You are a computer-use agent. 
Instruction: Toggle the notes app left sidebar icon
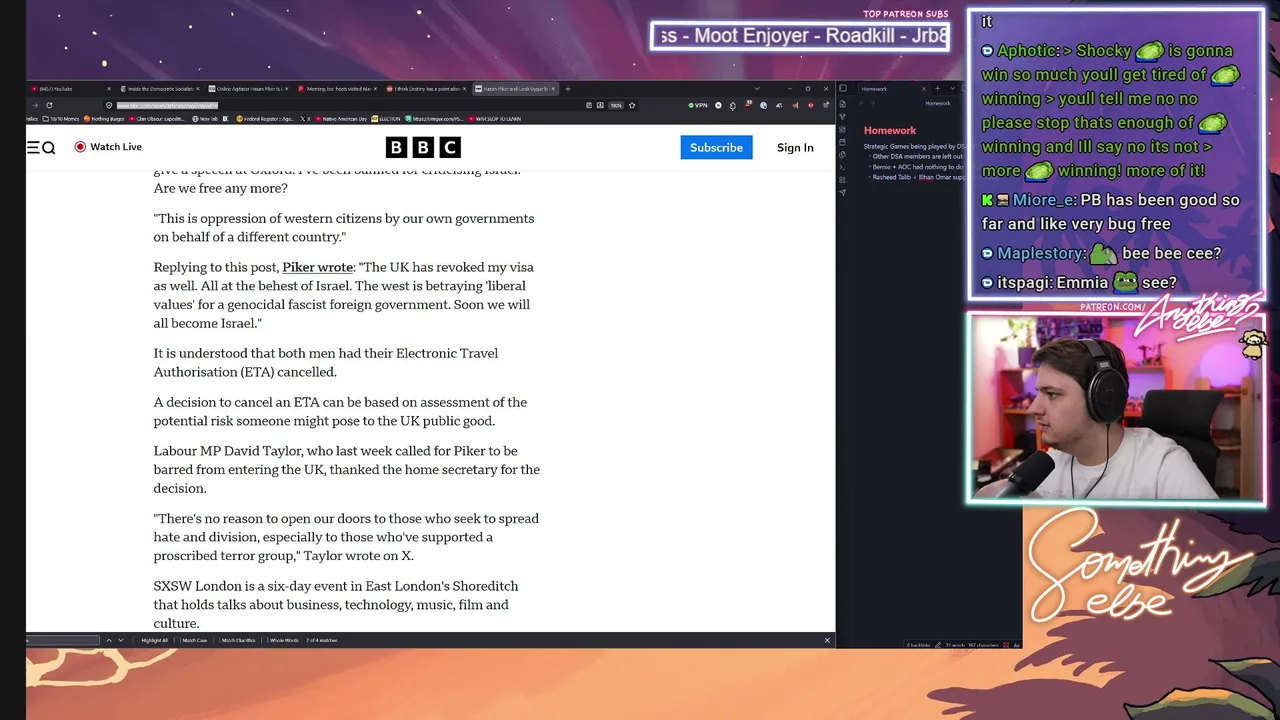tap(843, 89)
